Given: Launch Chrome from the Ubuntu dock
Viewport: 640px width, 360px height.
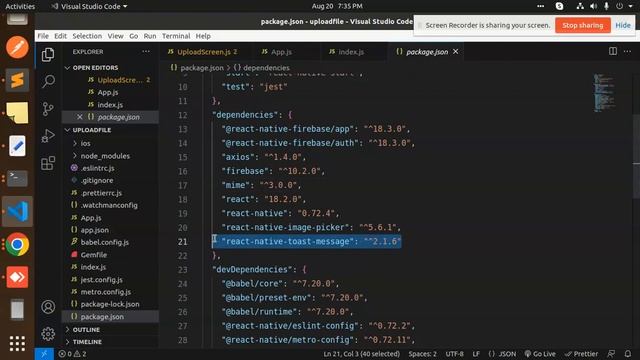Looking at the screenshot, I should (x=17, y=244).
